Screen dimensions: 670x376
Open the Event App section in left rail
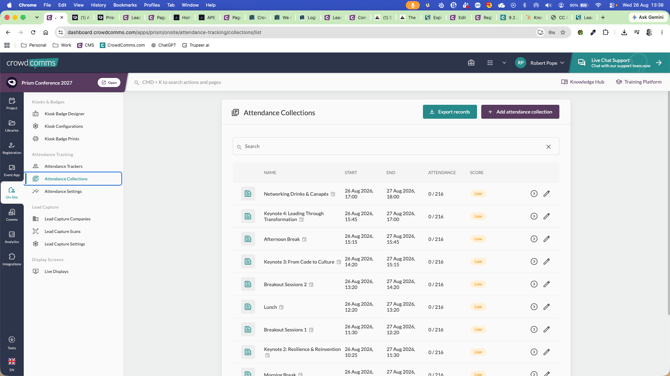(x=12, y=170)
